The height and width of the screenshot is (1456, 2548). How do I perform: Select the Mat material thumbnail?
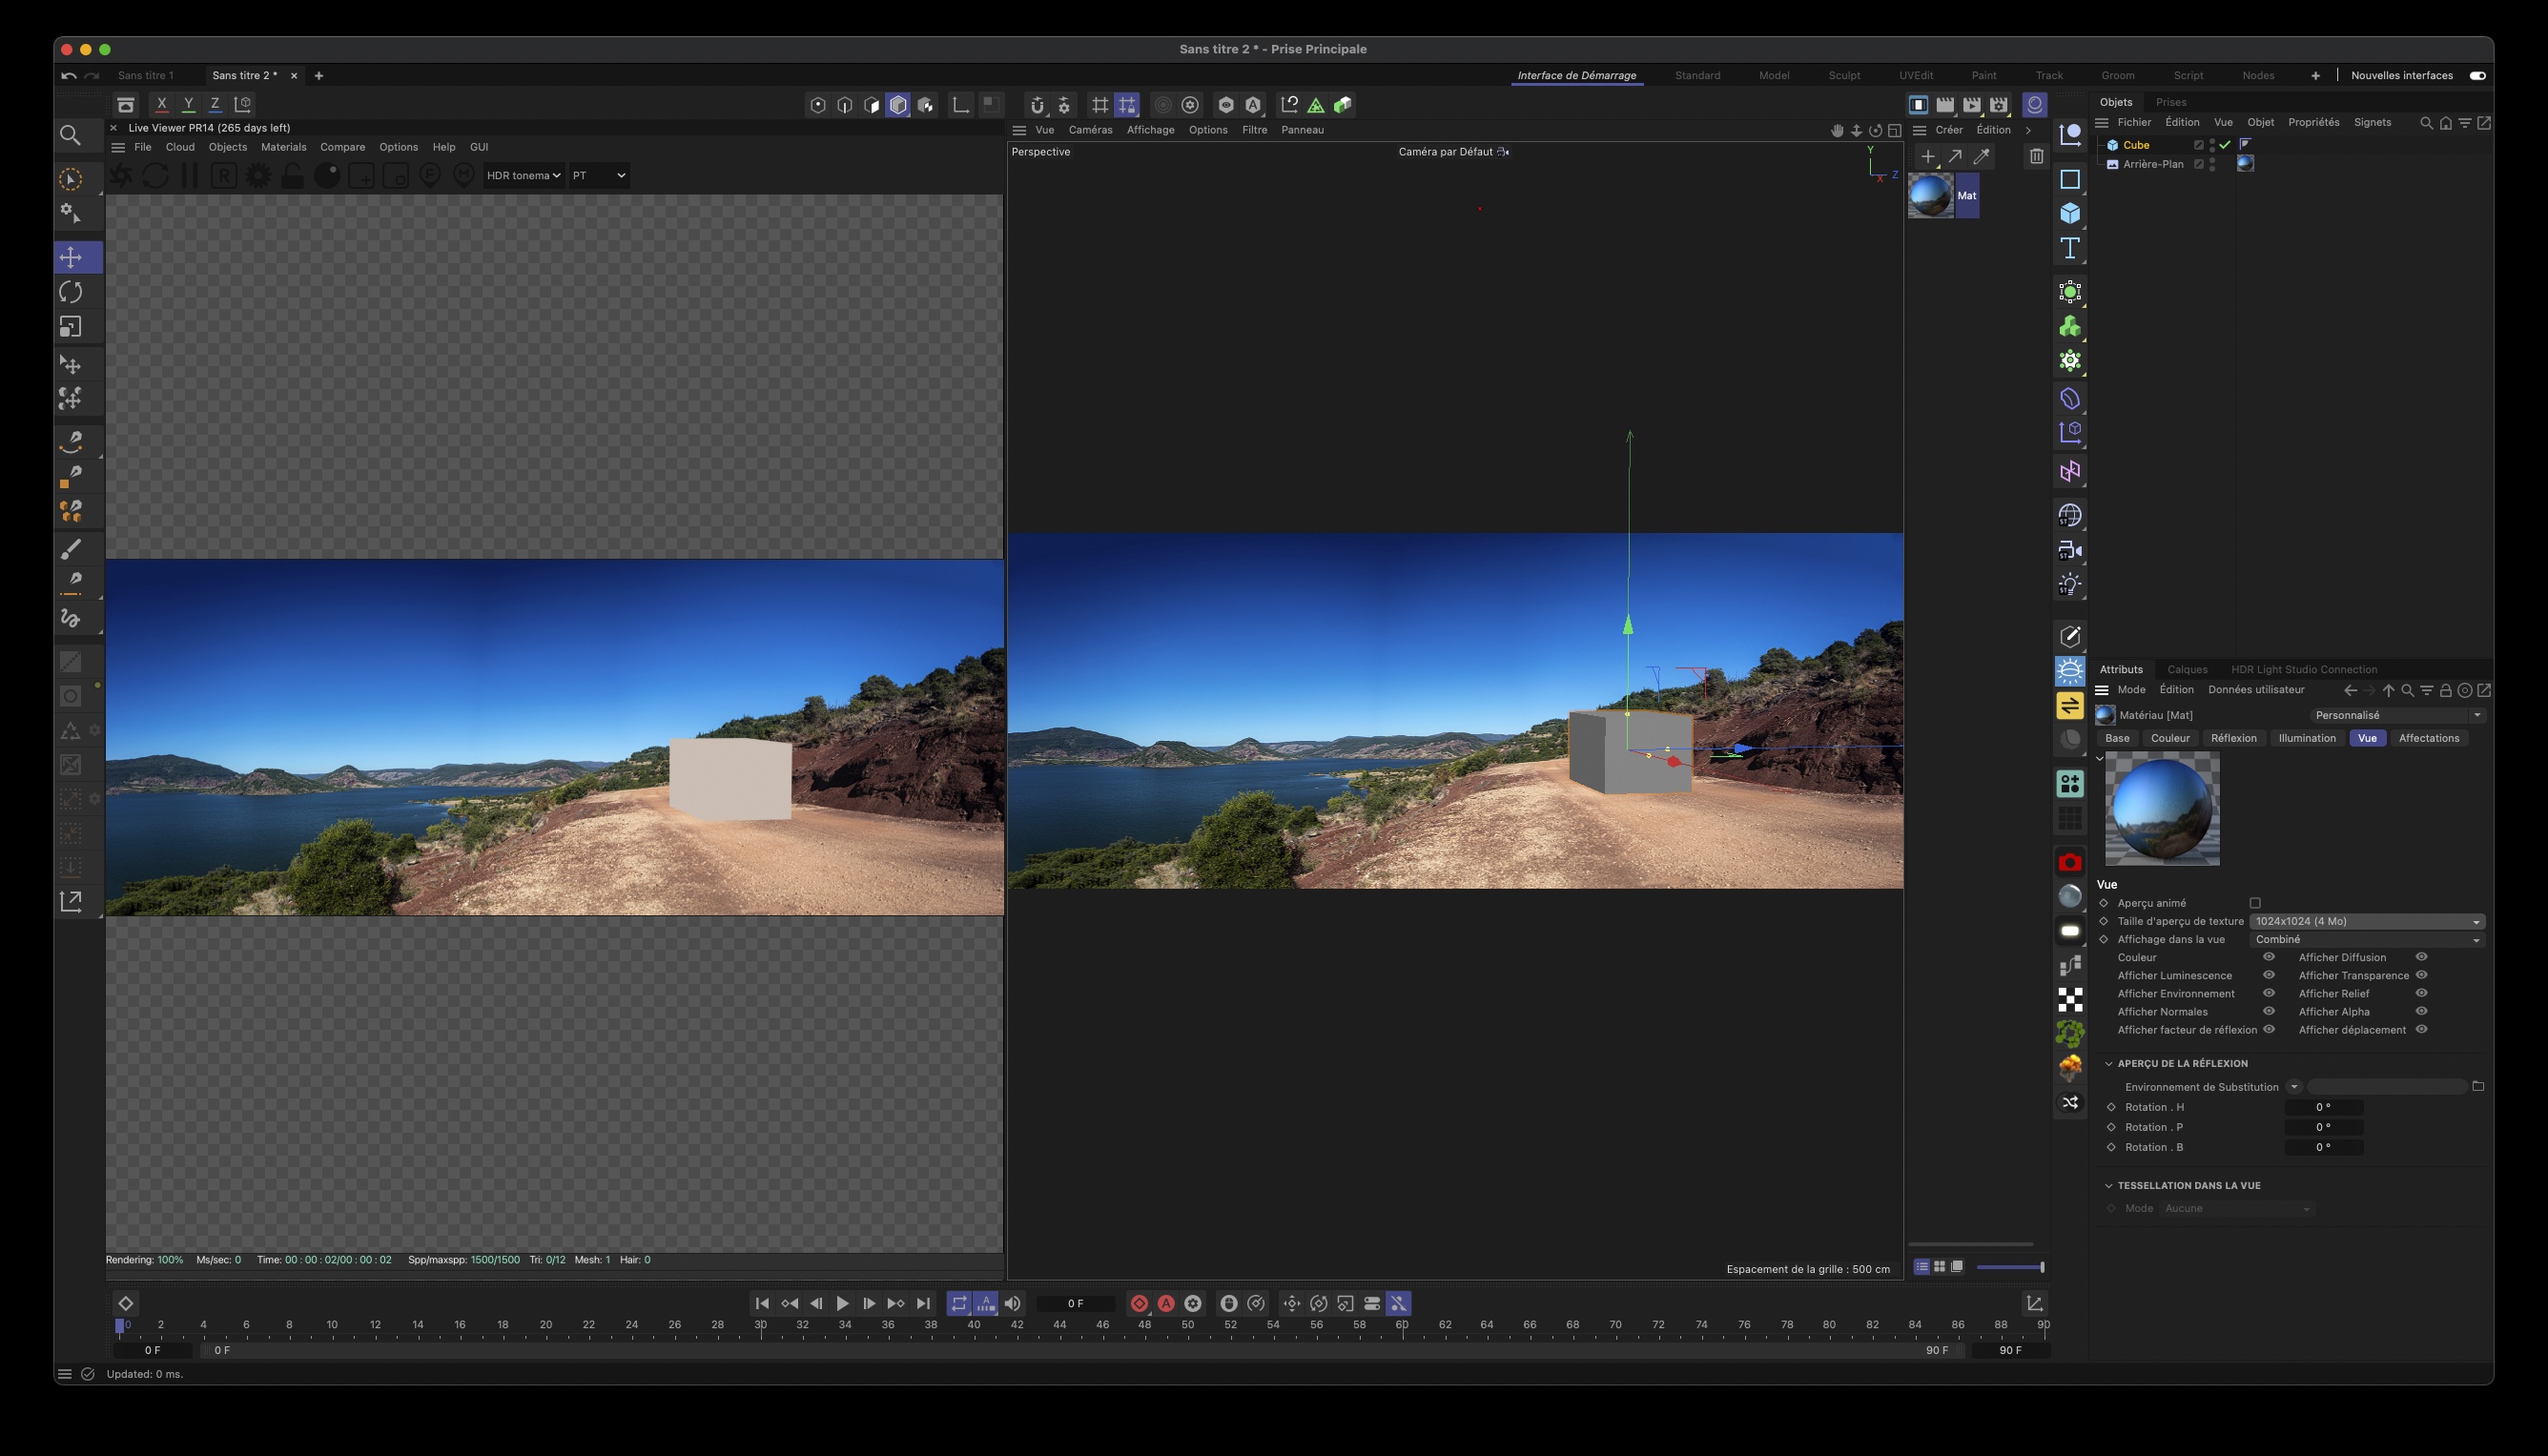pos(1931,196)
